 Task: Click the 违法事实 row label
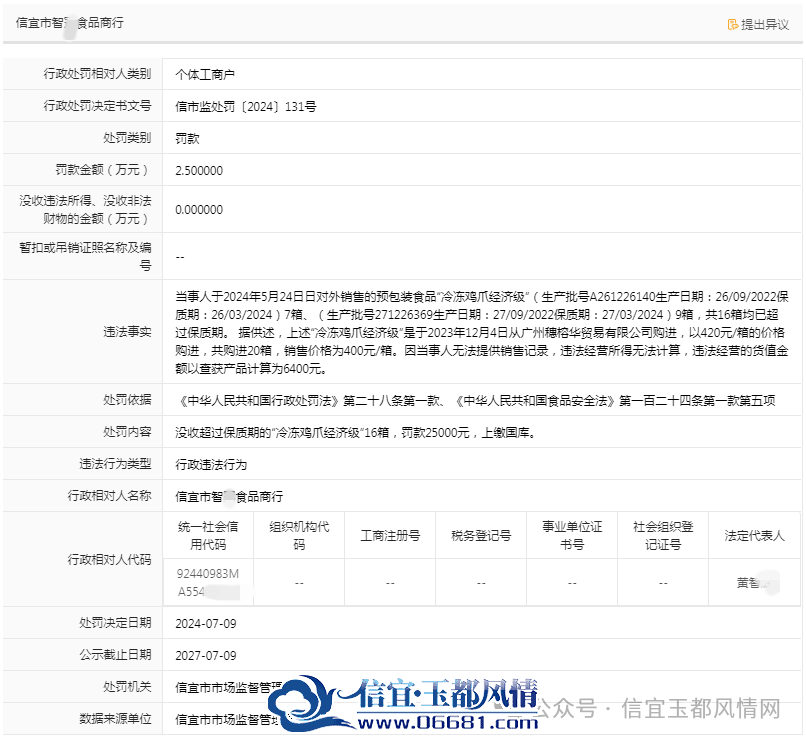click(127, 332)
